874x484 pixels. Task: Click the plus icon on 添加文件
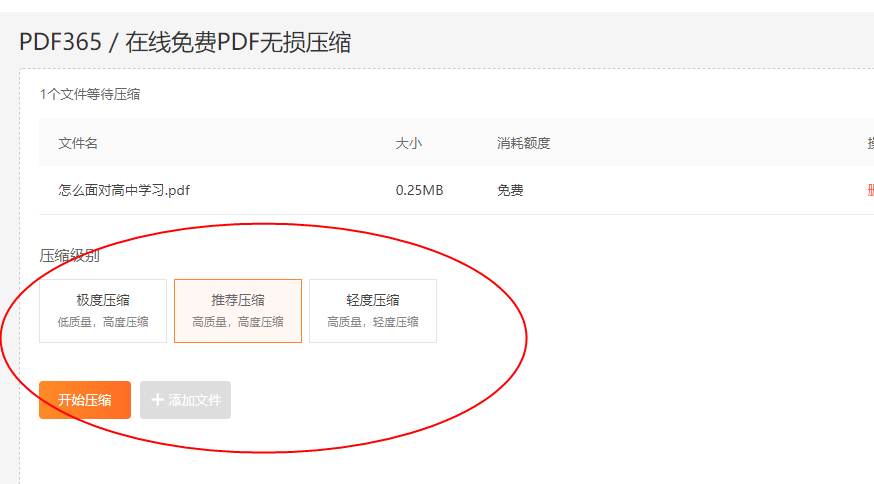(x=157, y=400)
